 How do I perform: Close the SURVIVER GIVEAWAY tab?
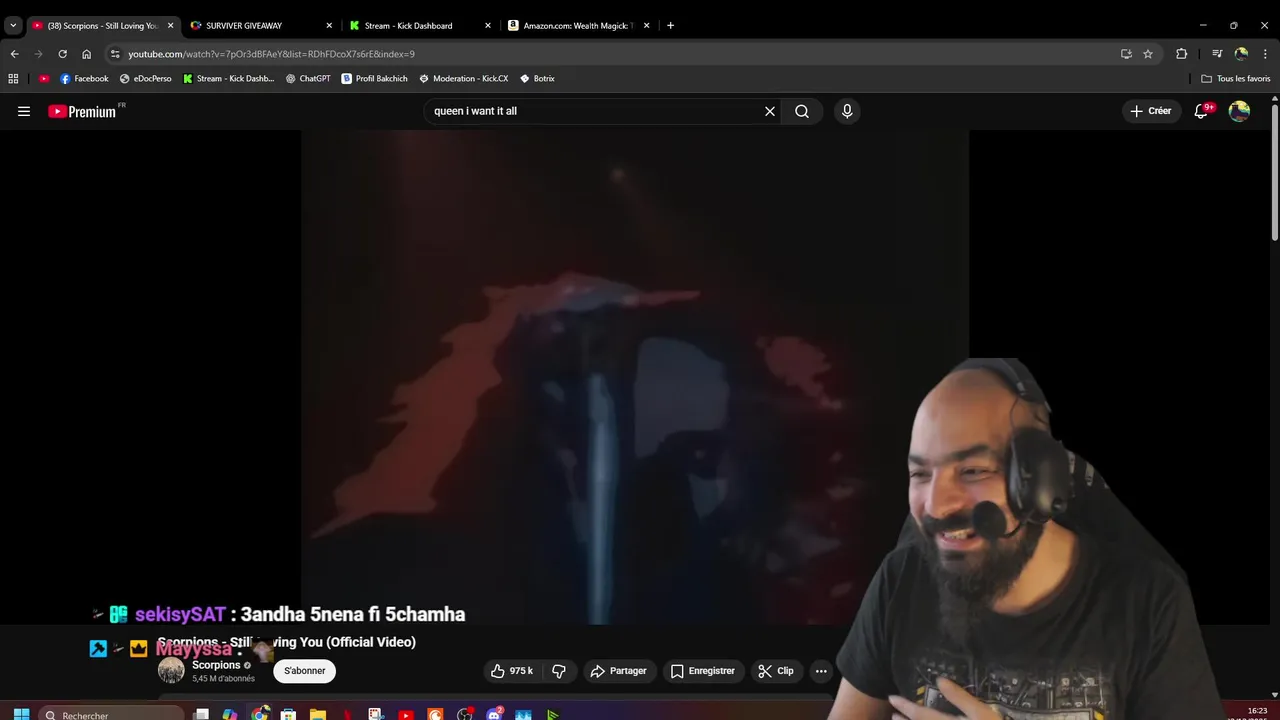[x=329, y=25]
